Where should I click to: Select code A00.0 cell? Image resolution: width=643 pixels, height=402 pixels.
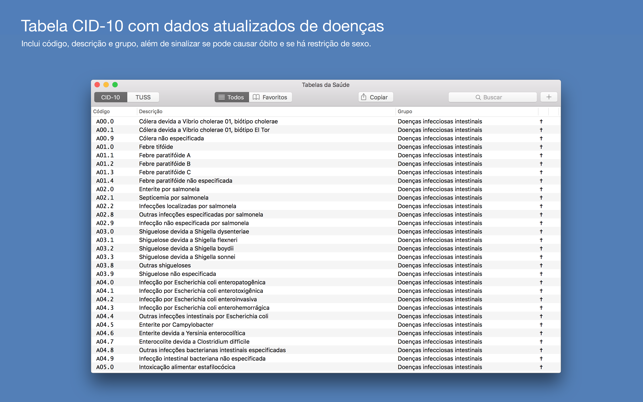pyautogui.click(x=105, y=121)
